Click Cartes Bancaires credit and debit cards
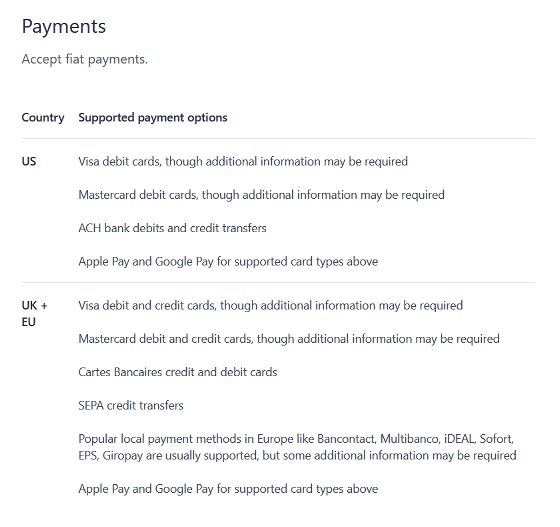 (178, 372)
